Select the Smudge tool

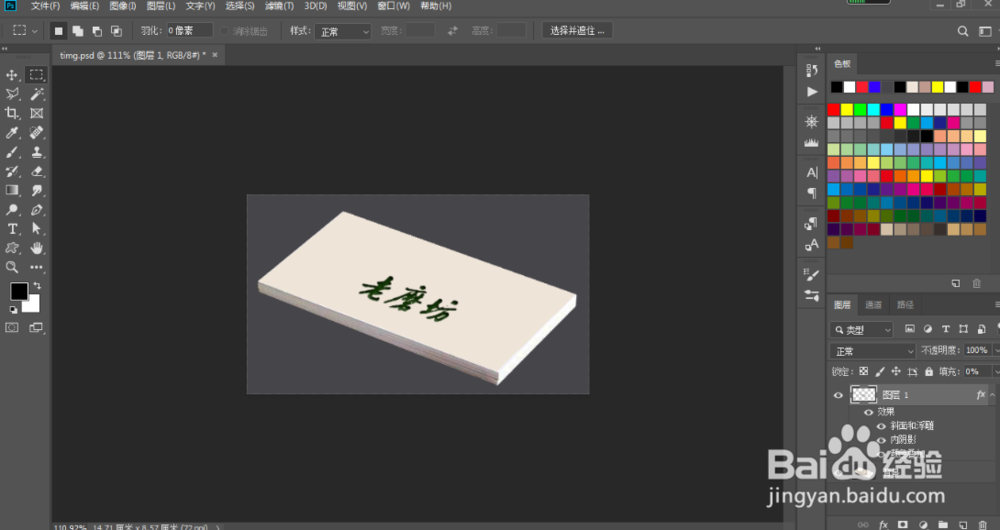[36, 190]
